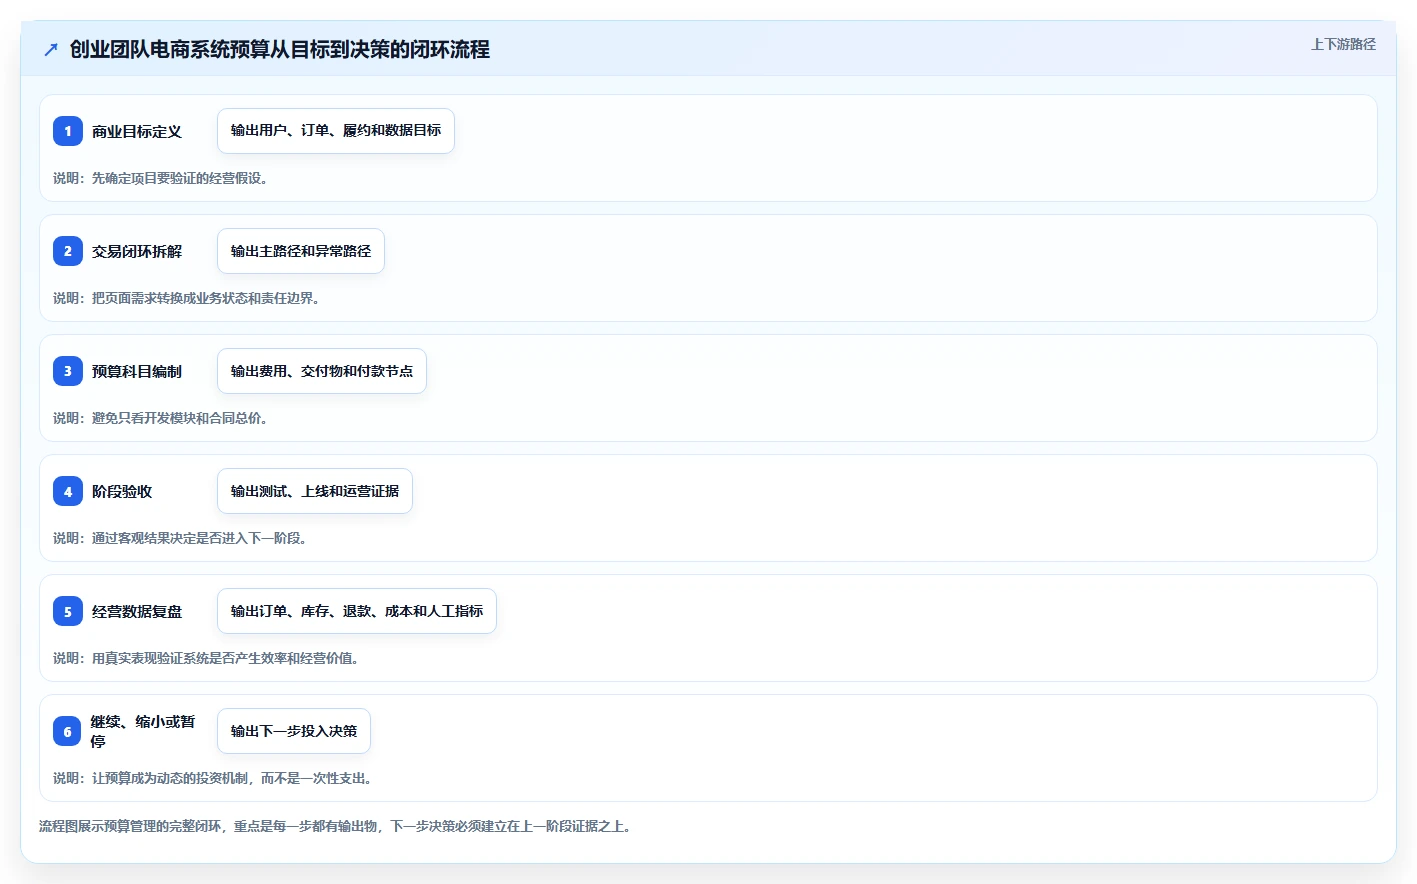
Task: Select the step 6 number badge
Action: coord(68,731)
